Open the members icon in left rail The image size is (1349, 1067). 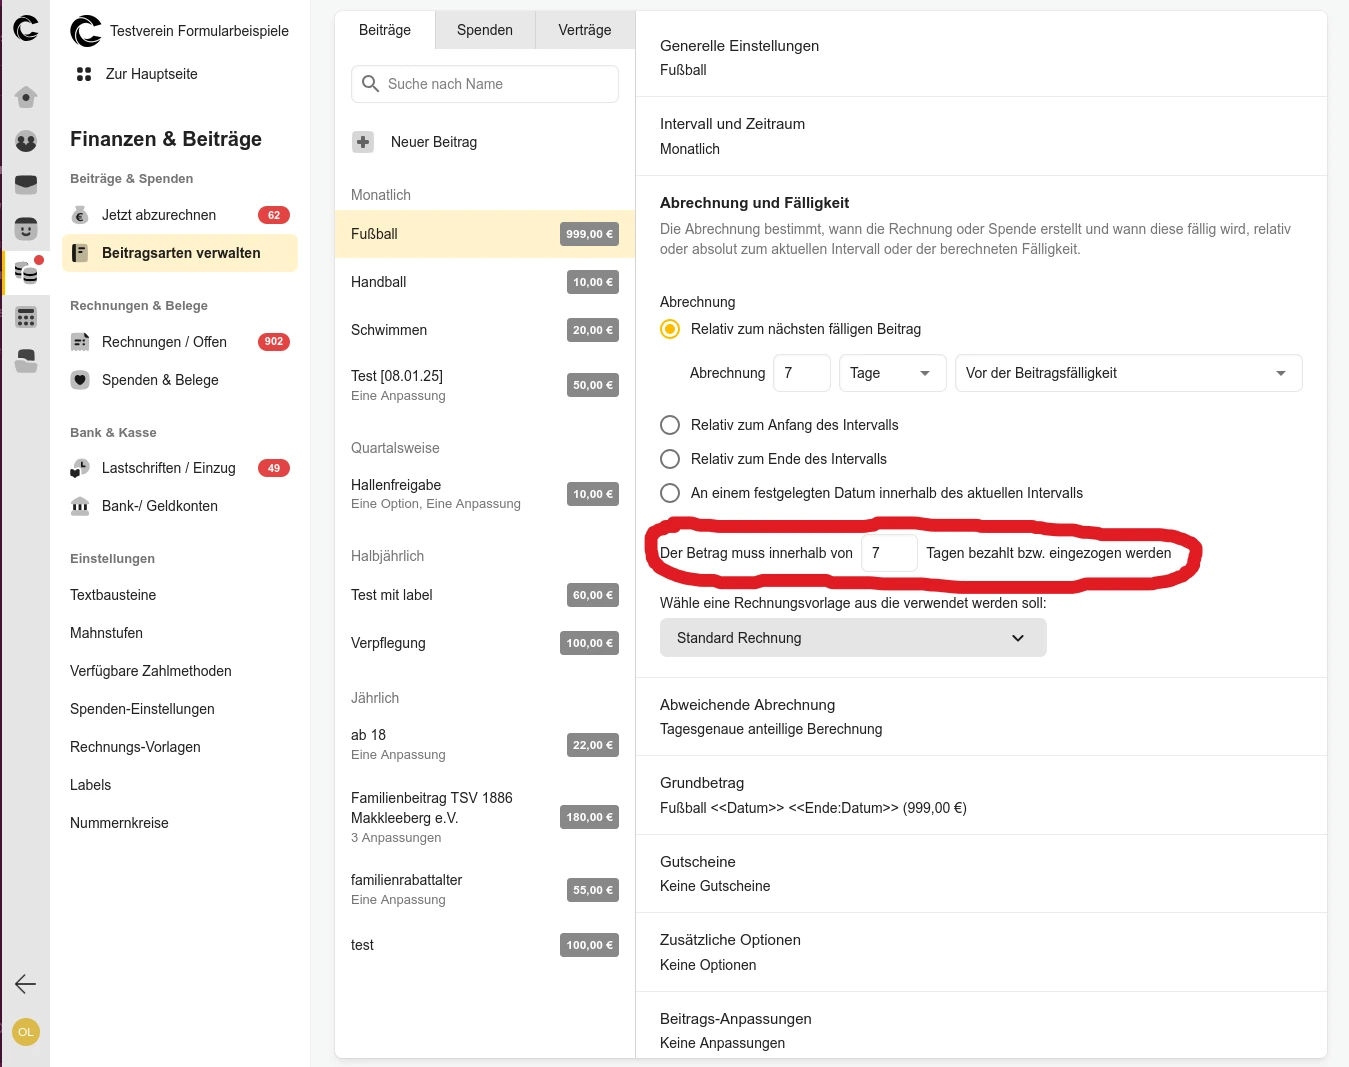(26, 141)
